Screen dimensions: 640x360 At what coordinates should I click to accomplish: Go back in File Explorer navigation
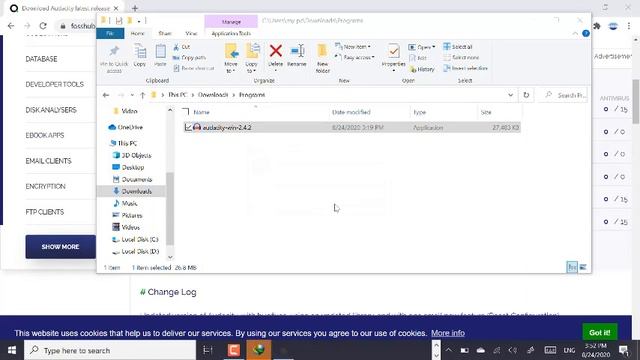(106, 95)
